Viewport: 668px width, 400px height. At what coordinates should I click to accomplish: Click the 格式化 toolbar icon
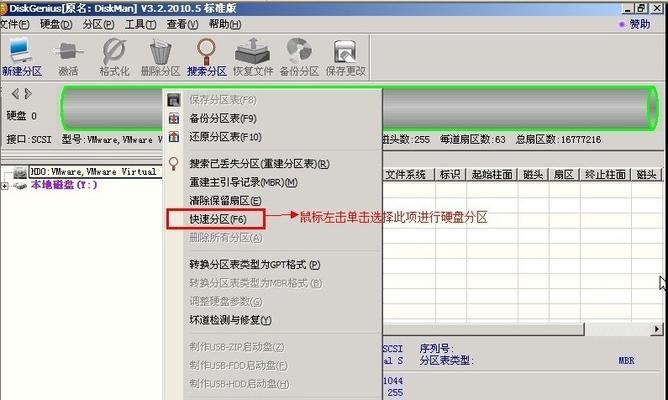point(114,57)
